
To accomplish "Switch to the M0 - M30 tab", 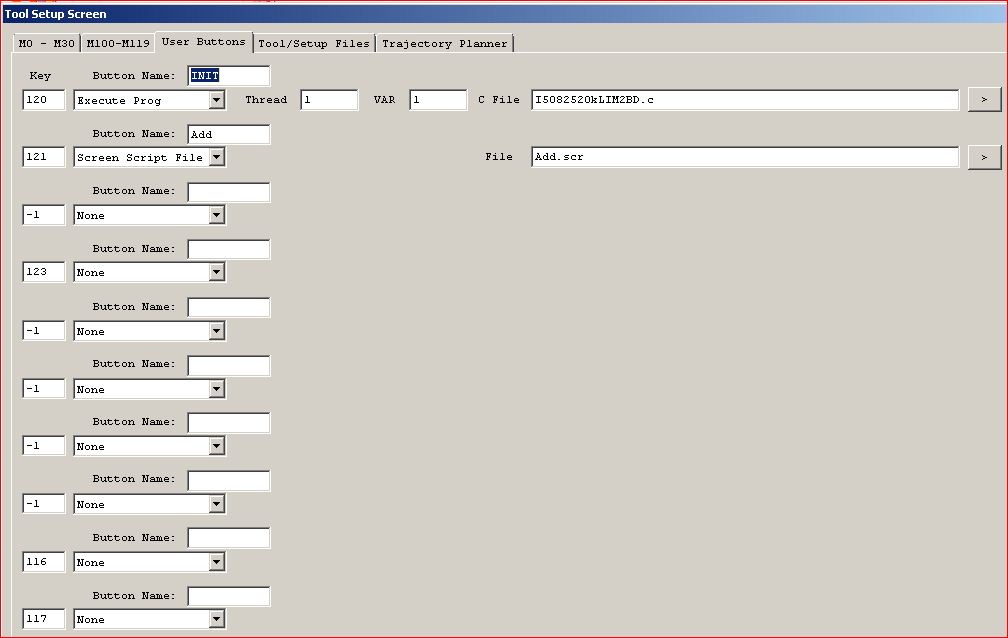I will click(x=46, y=44).
